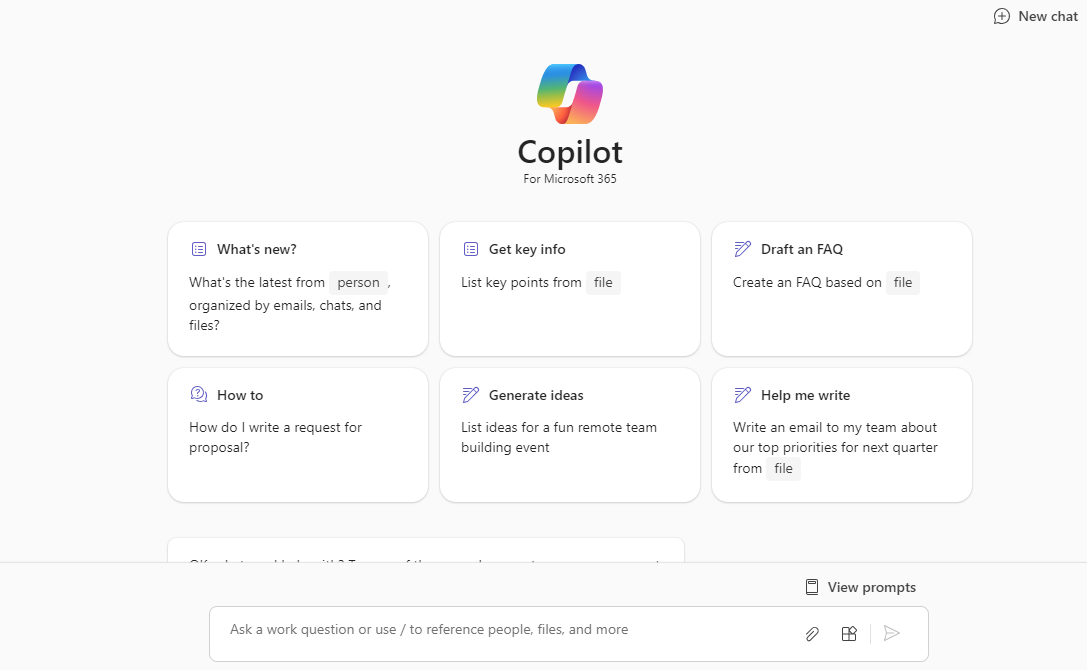Click the Get key info list icon
The width and height of the screenshot is (1087, 670).
[470, 248]
